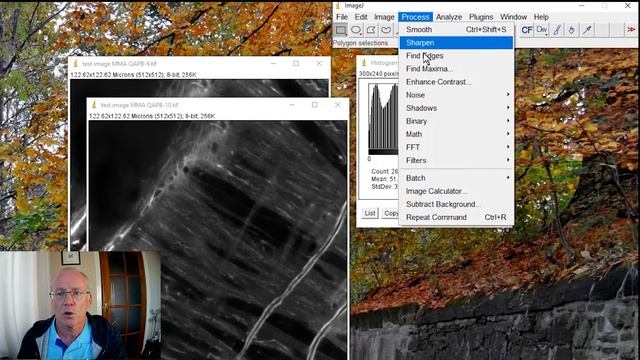Minimize the QAPB-10.tif image window
The width and height of the screenshot is (640, 360).
(x=292, y=105)
